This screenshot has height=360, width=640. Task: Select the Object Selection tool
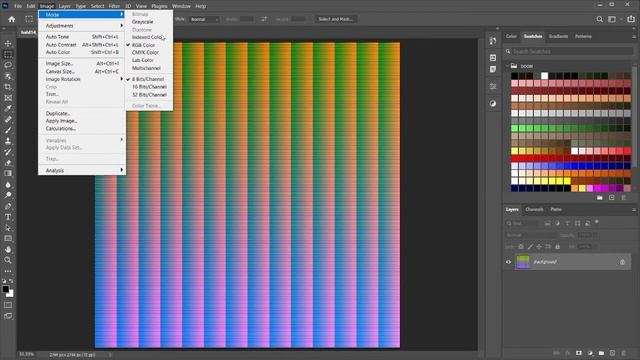click(8, 76)
